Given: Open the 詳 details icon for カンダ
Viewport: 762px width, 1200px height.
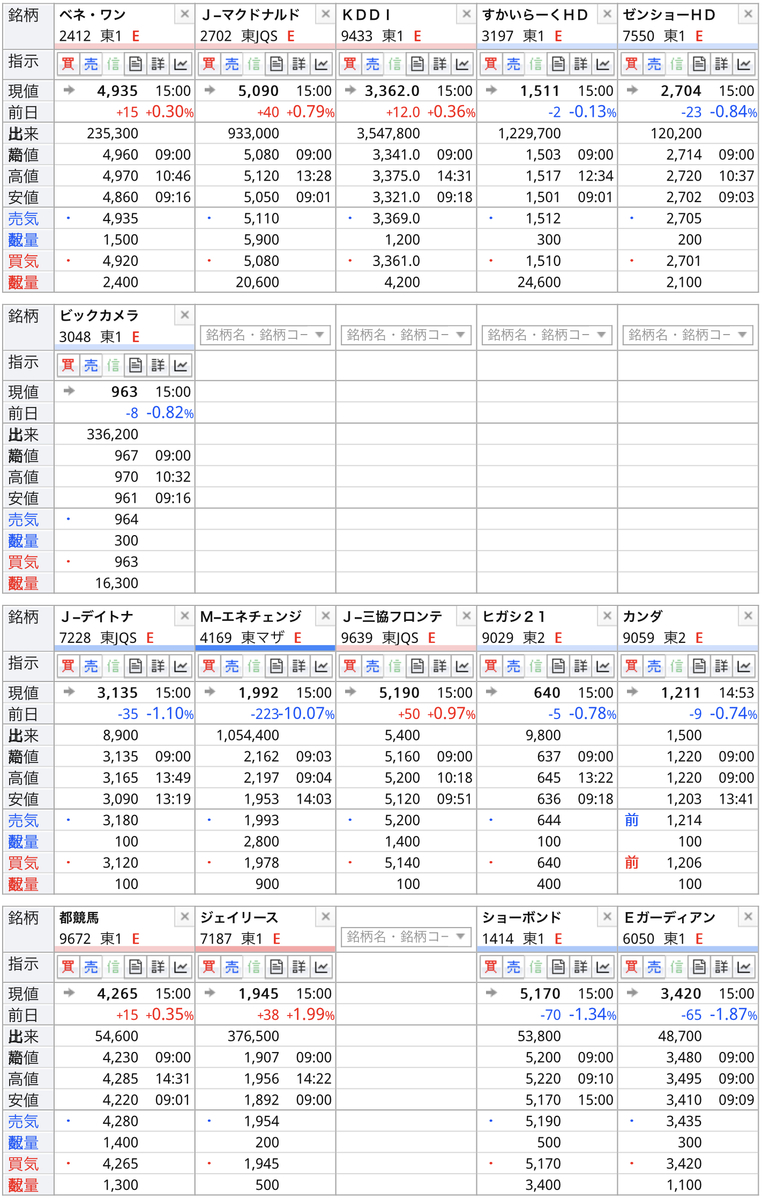Looking at the screenshot, I should 722,666.
